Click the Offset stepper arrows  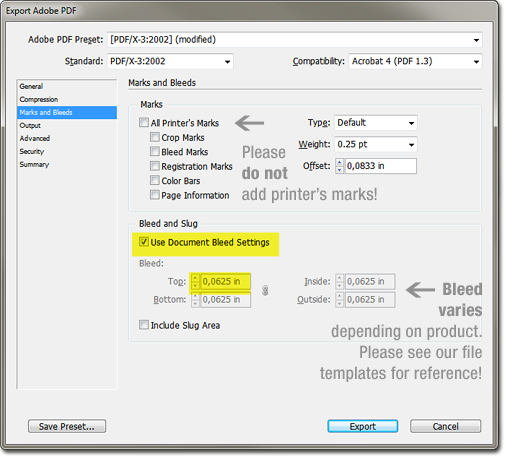pos(339,166)
